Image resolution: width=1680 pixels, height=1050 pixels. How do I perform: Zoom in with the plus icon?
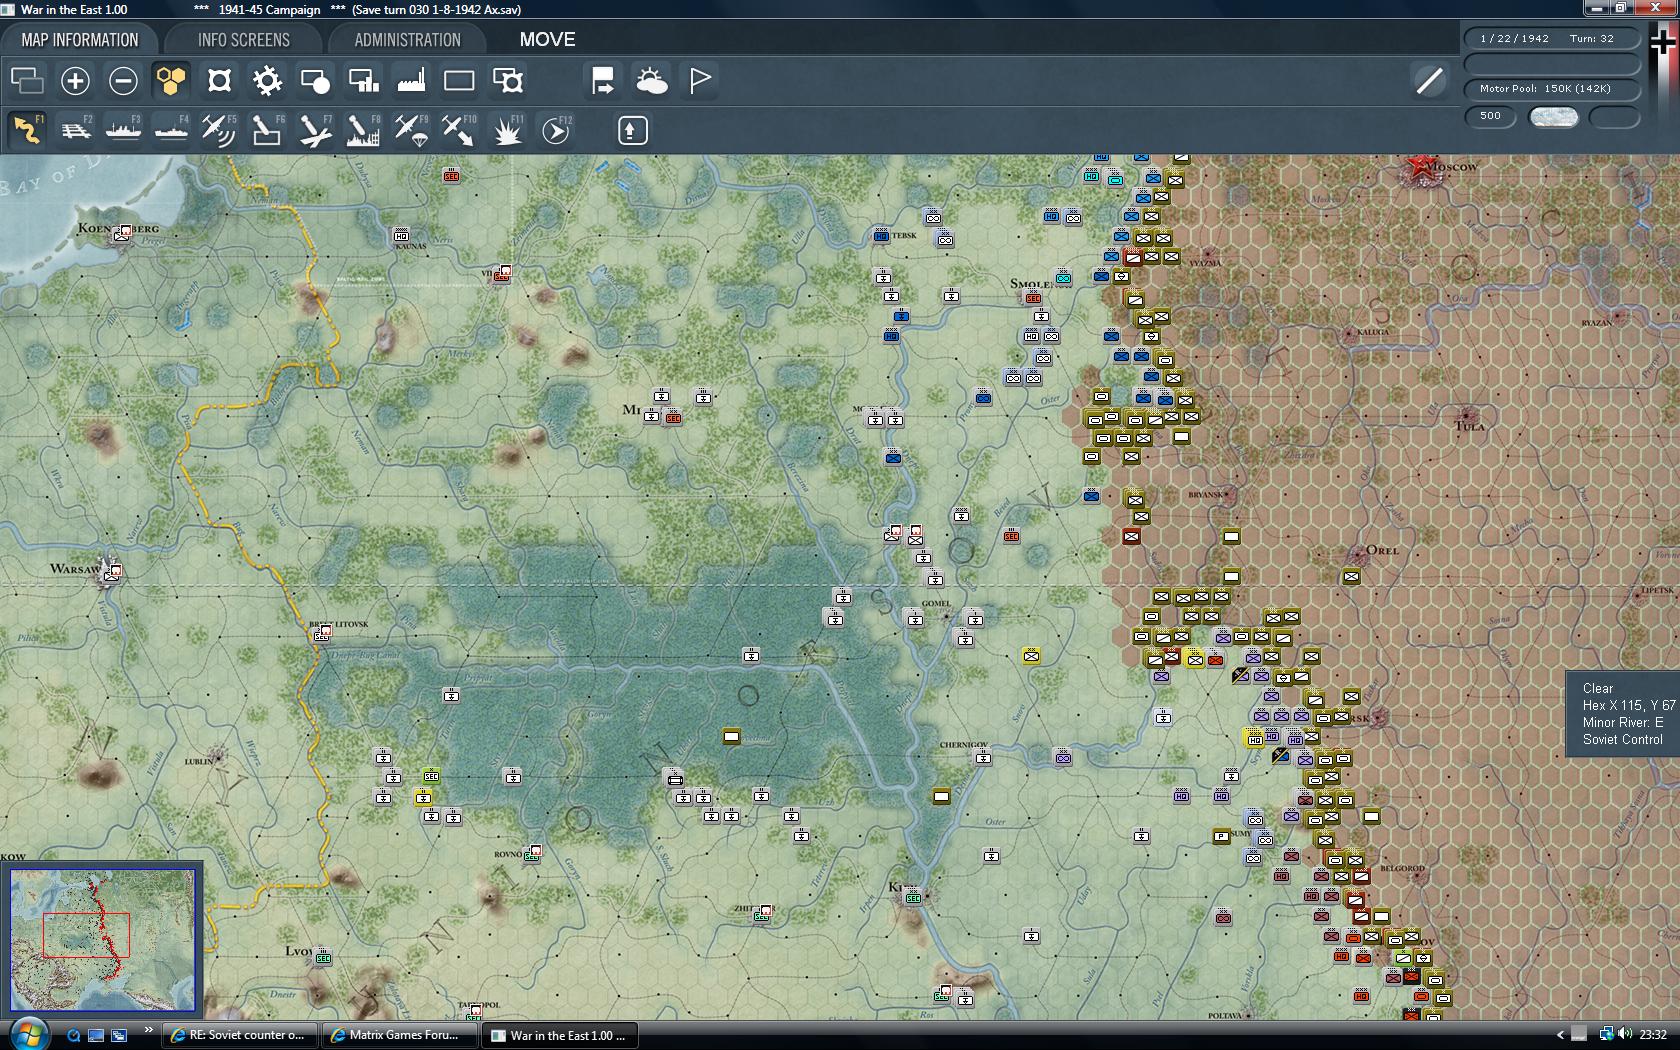(75, 81)
